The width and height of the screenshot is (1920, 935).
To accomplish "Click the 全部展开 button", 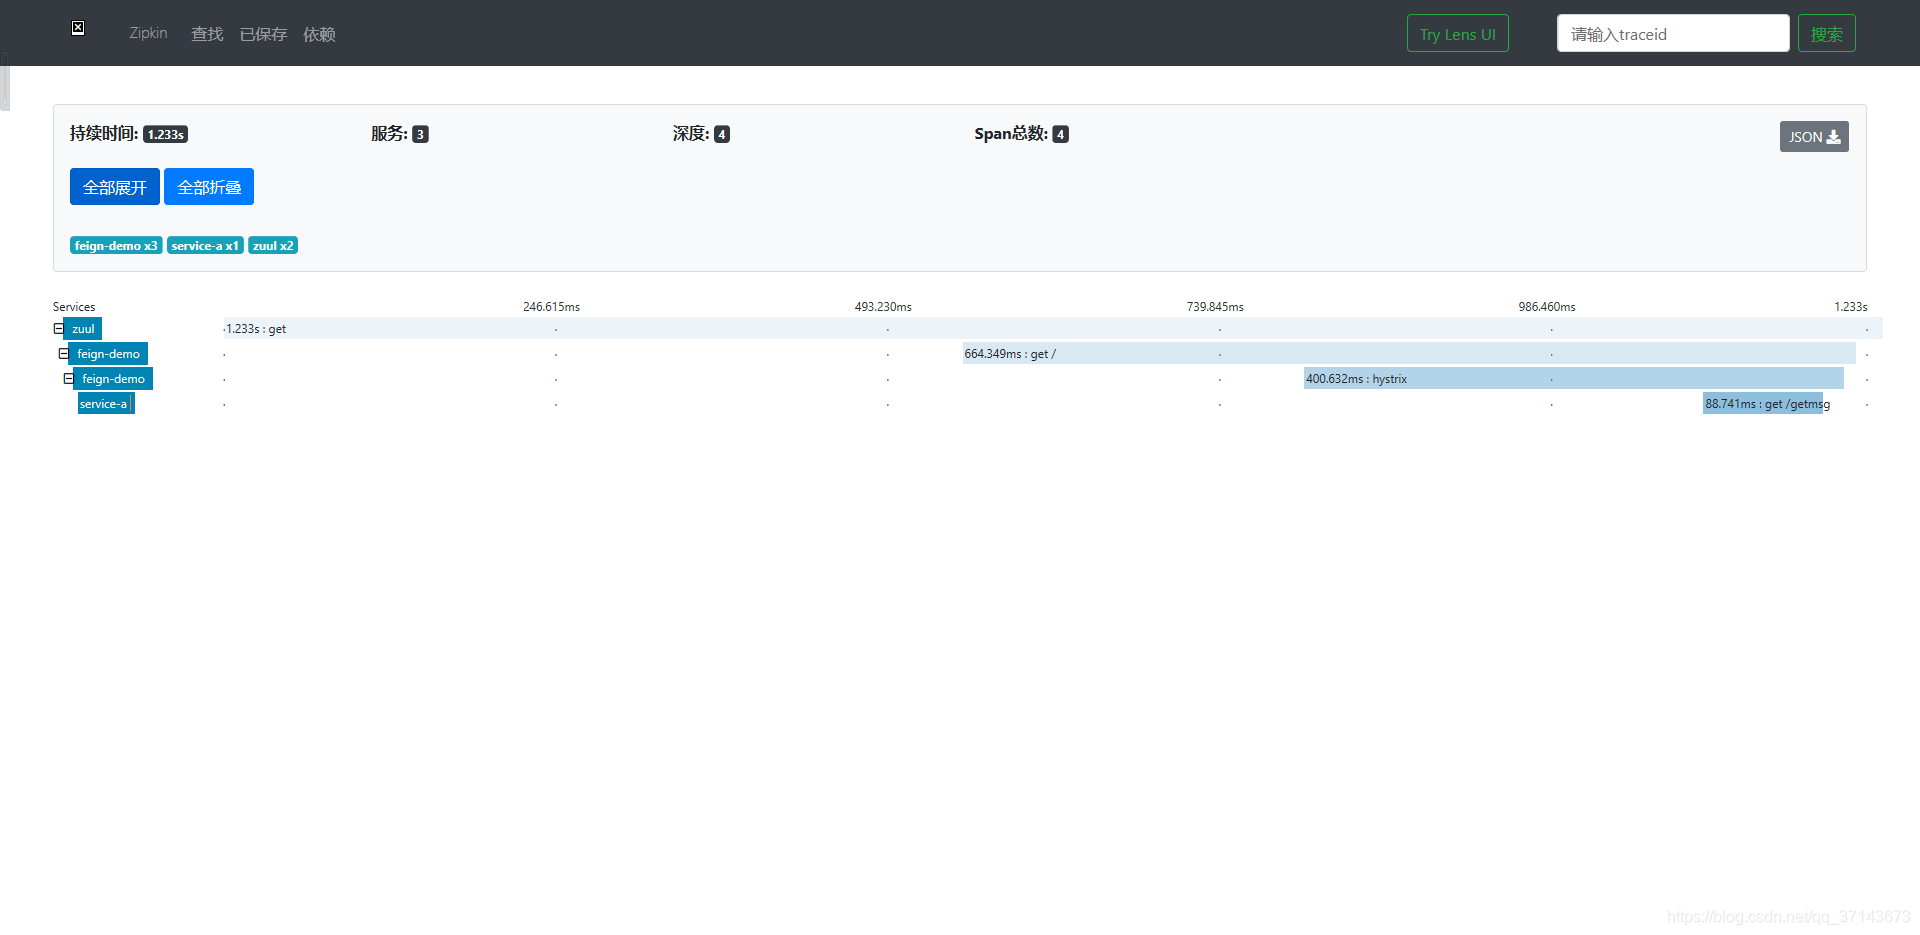I will (x=115, y=186).
